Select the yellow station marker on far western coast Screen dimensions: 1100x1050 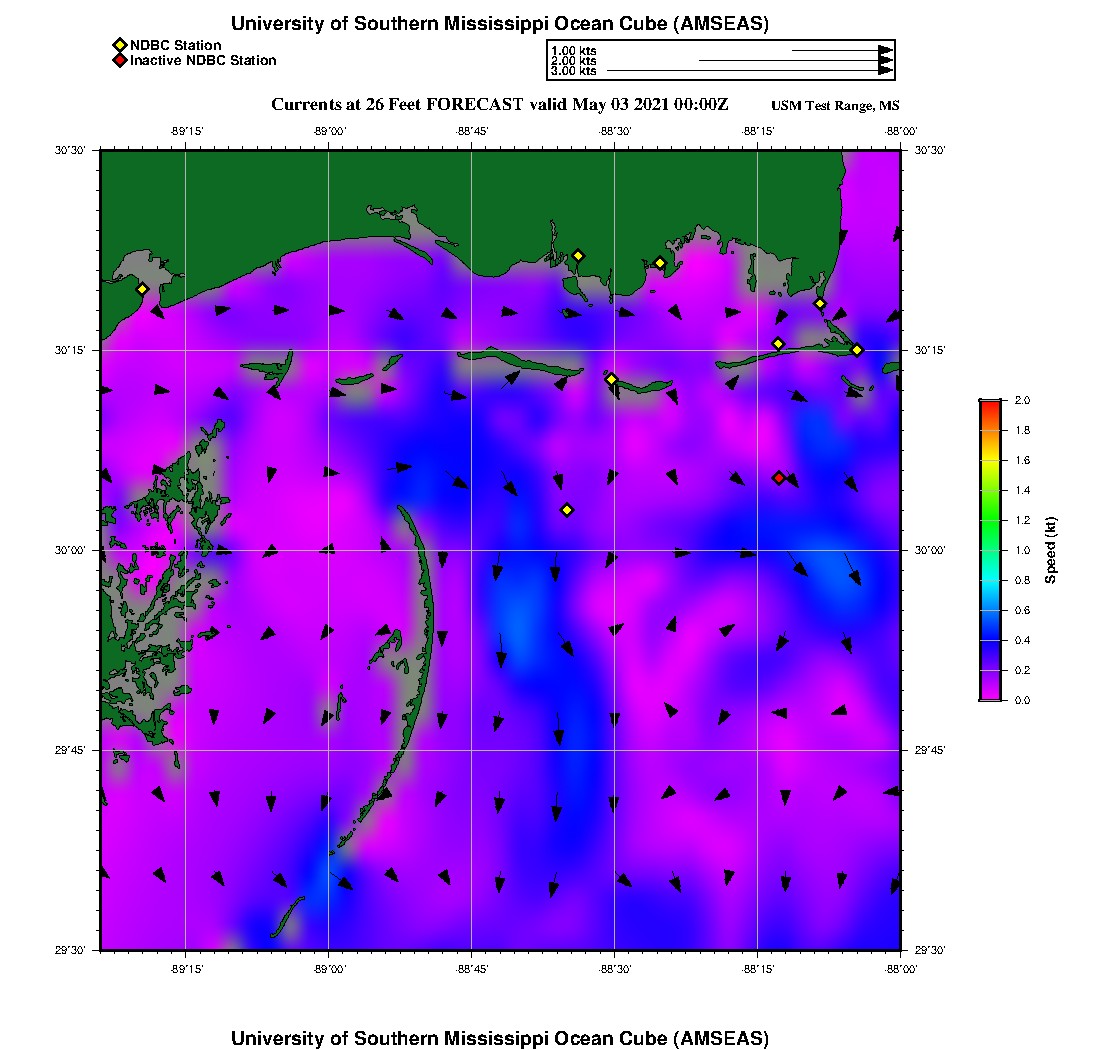tap(143, 289)
